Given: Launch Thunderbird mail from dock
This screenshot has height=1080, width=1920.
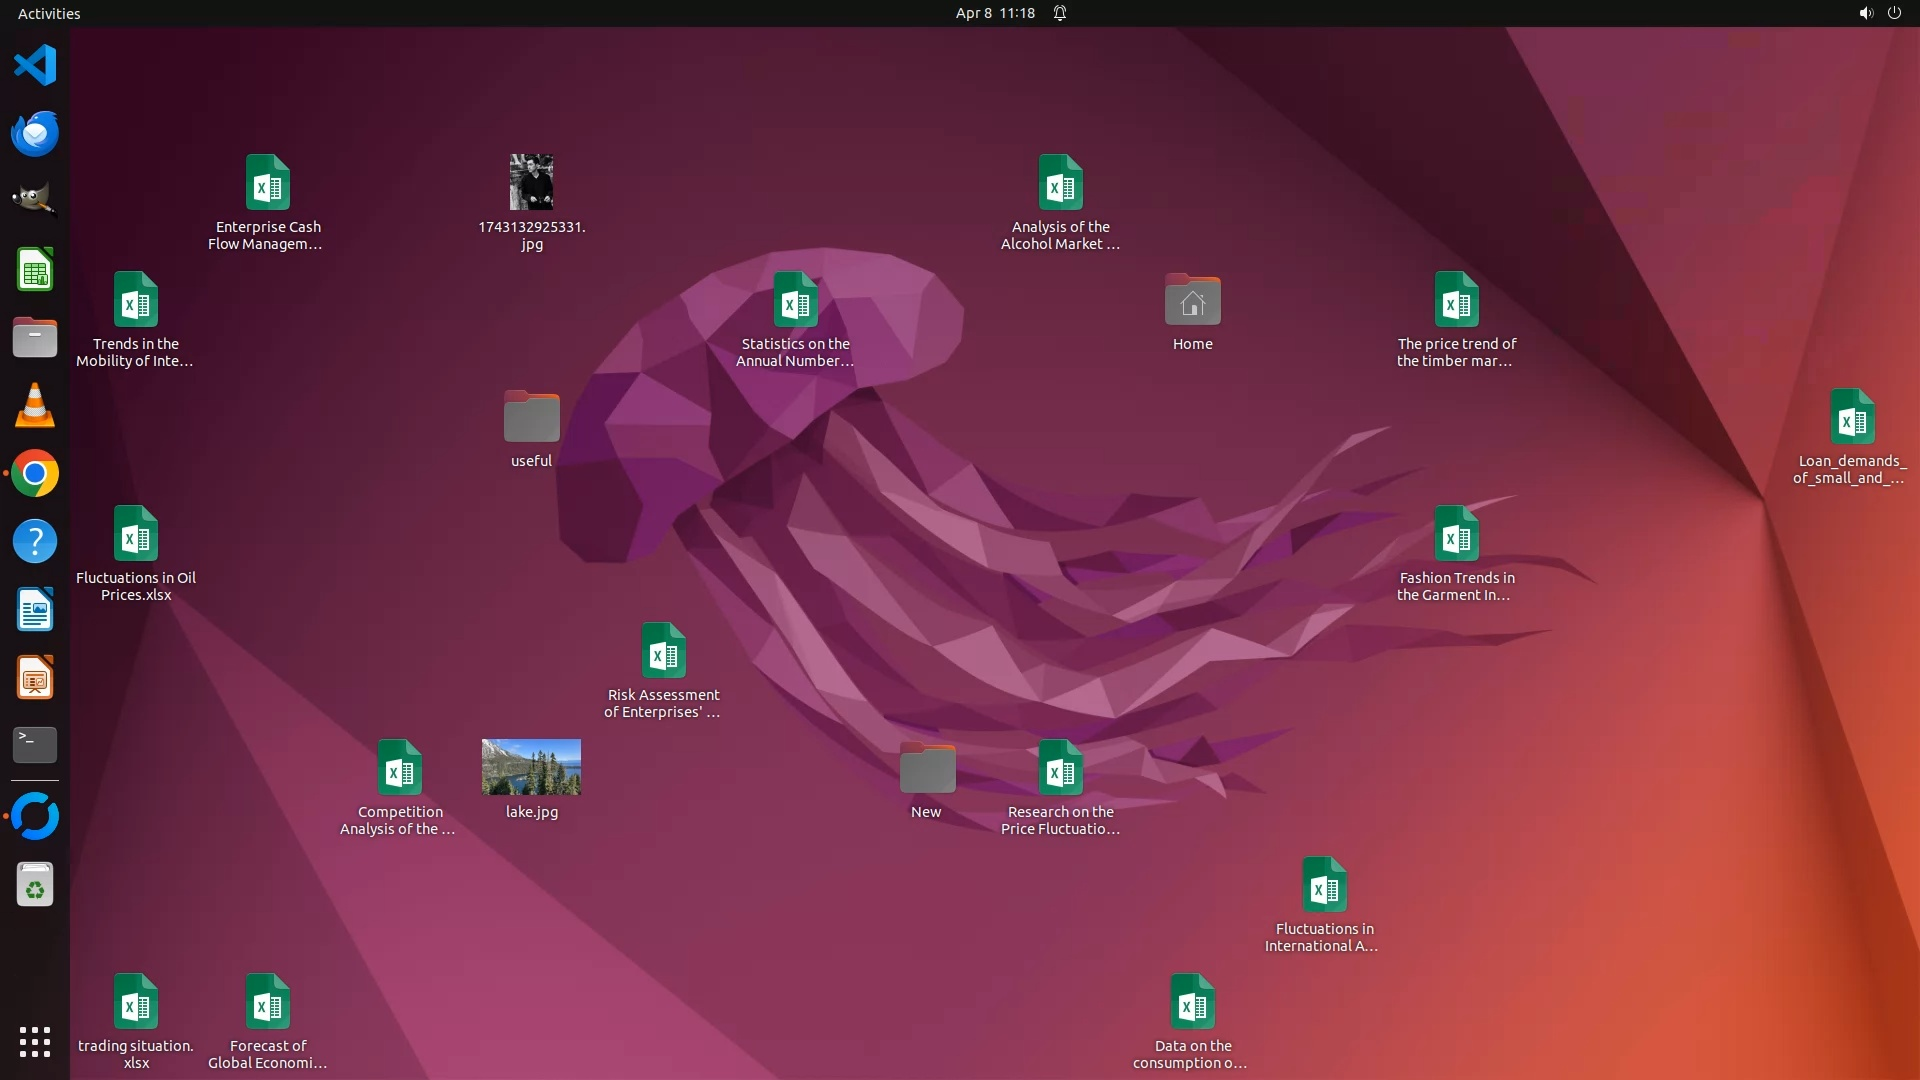Looking at the screenshot, I should (35, 134).
